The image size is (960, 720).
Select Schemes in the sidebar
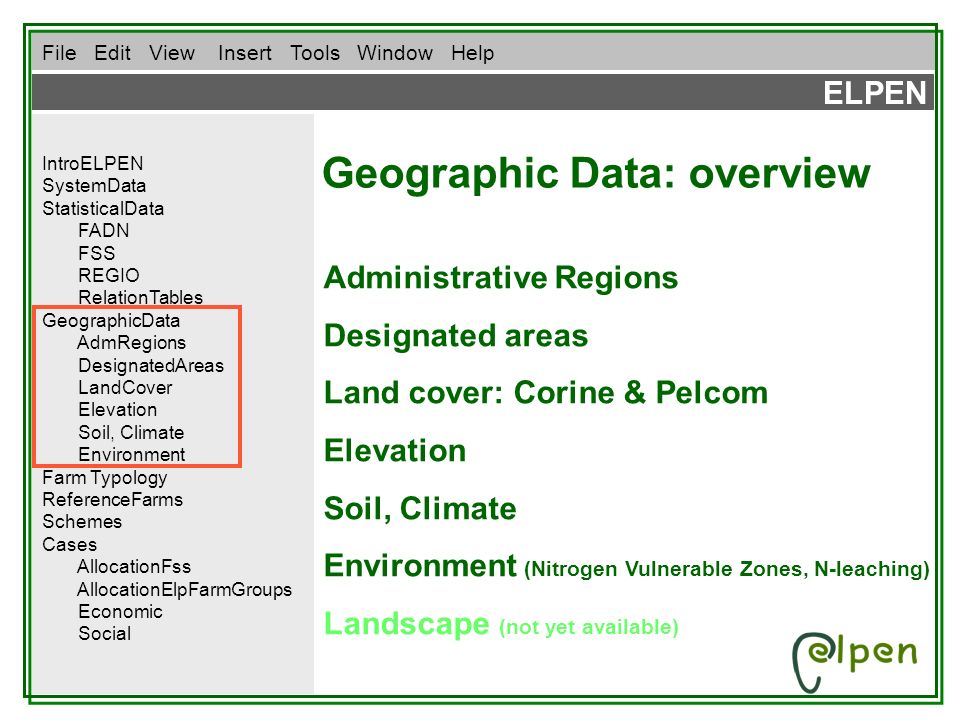coord(82,522)
